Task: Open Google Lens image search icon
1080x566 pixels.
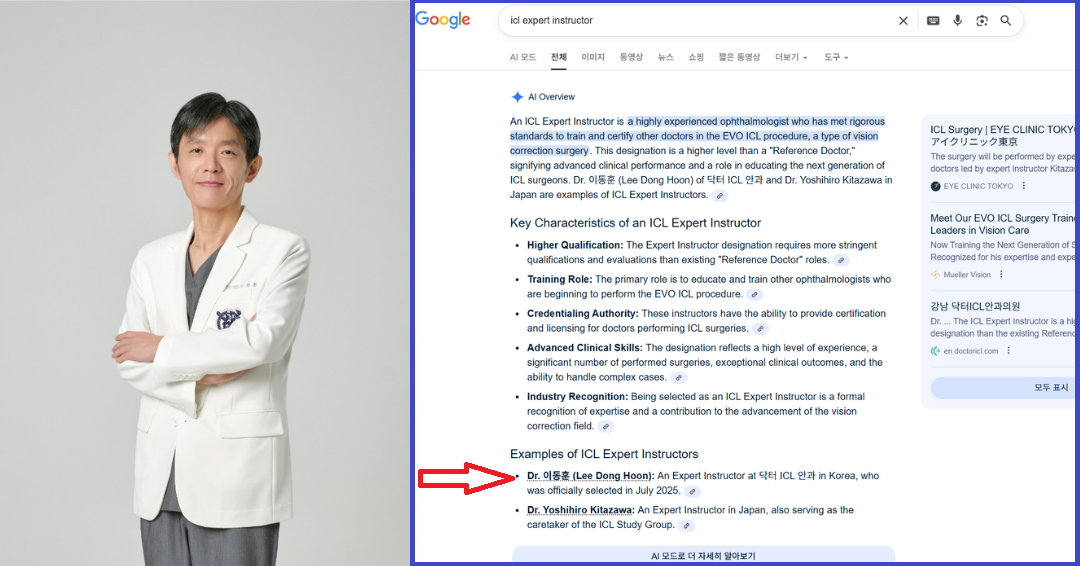Action: click(x=982, y=21)
